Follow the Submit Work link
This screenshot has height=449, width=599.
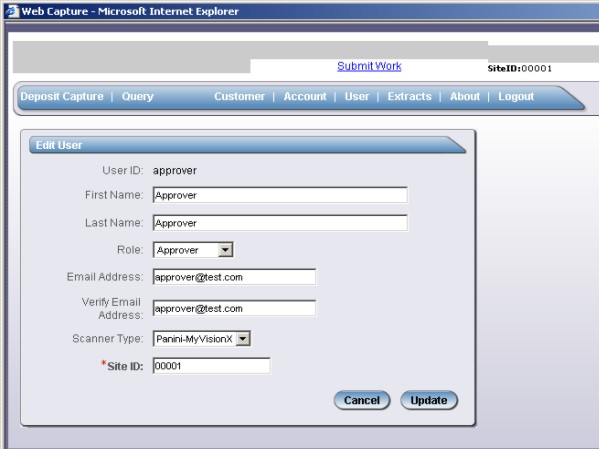[x=369, y=66]
